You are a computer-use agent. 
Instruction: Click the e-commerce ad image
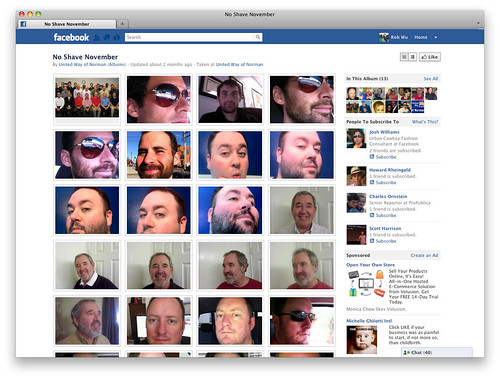coord(366,283)
